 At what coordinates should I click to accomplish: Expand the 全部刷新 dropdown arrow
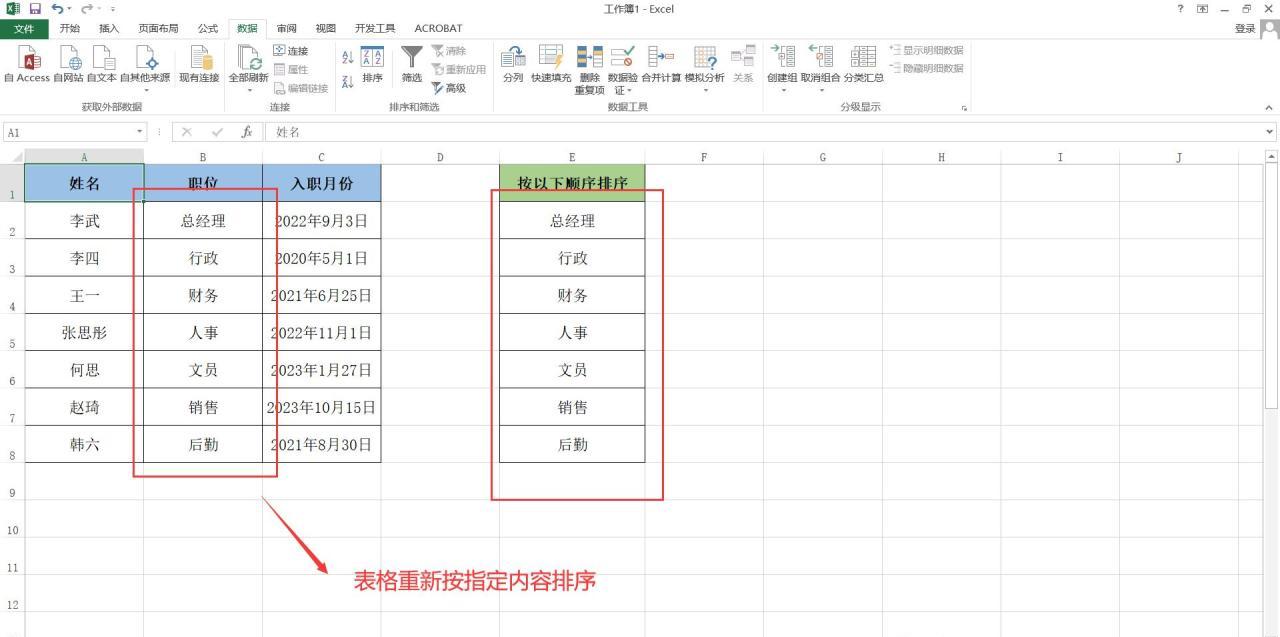[249, 90]
